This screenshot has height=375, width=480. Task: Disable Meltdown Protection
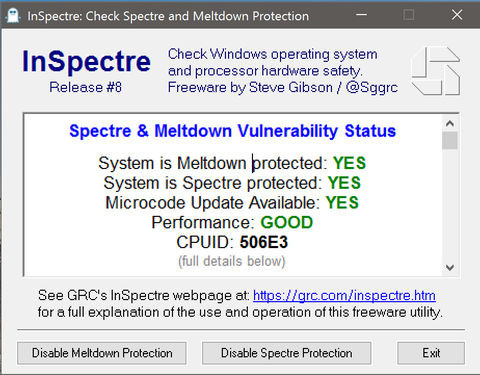[102, 353]
